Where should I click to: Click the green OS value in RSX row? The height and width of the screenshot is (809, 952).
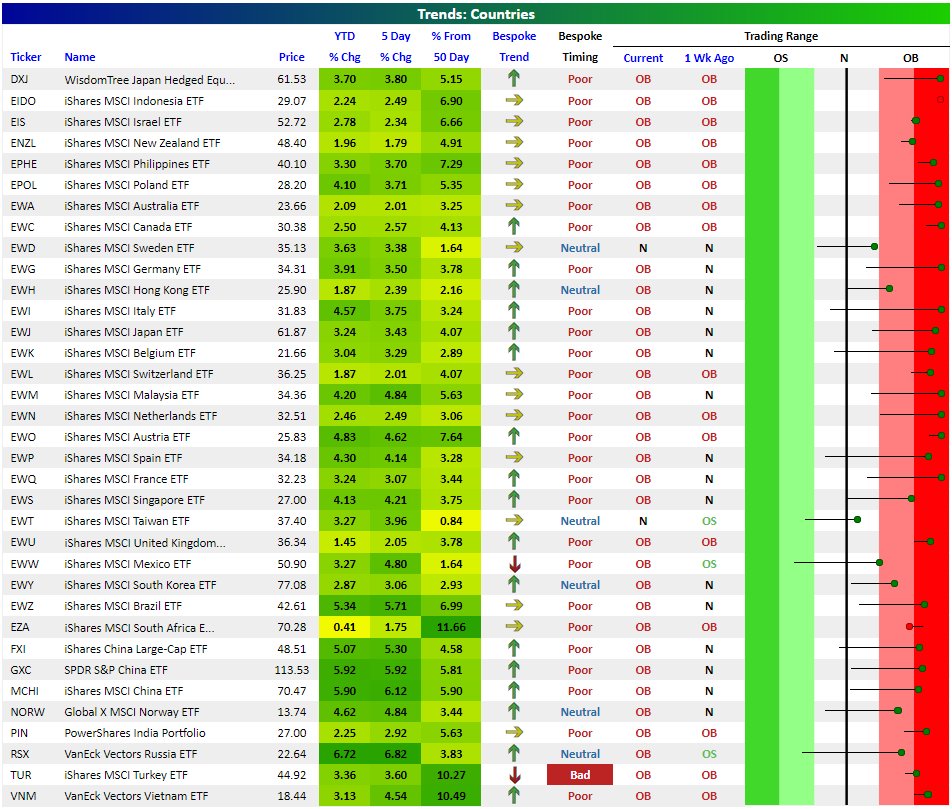[x=709, y=754]
